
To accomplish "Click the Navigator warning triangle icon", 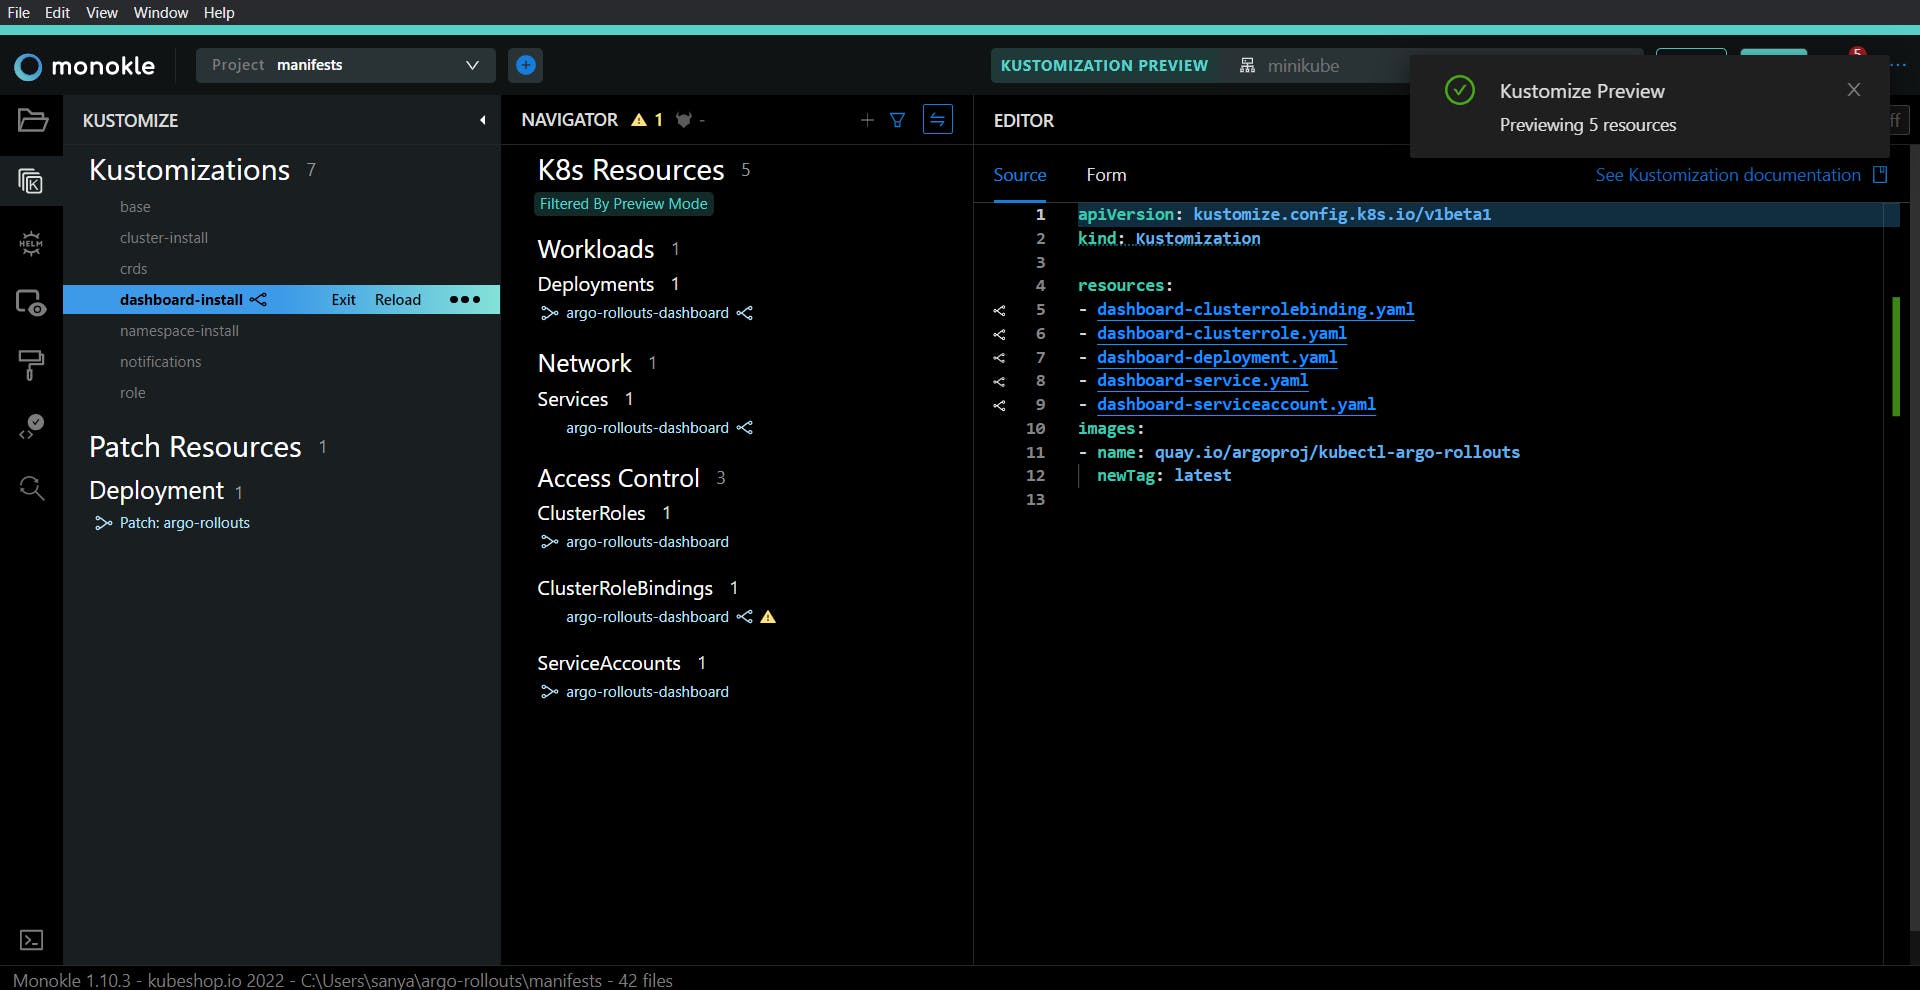I will 639,120.
